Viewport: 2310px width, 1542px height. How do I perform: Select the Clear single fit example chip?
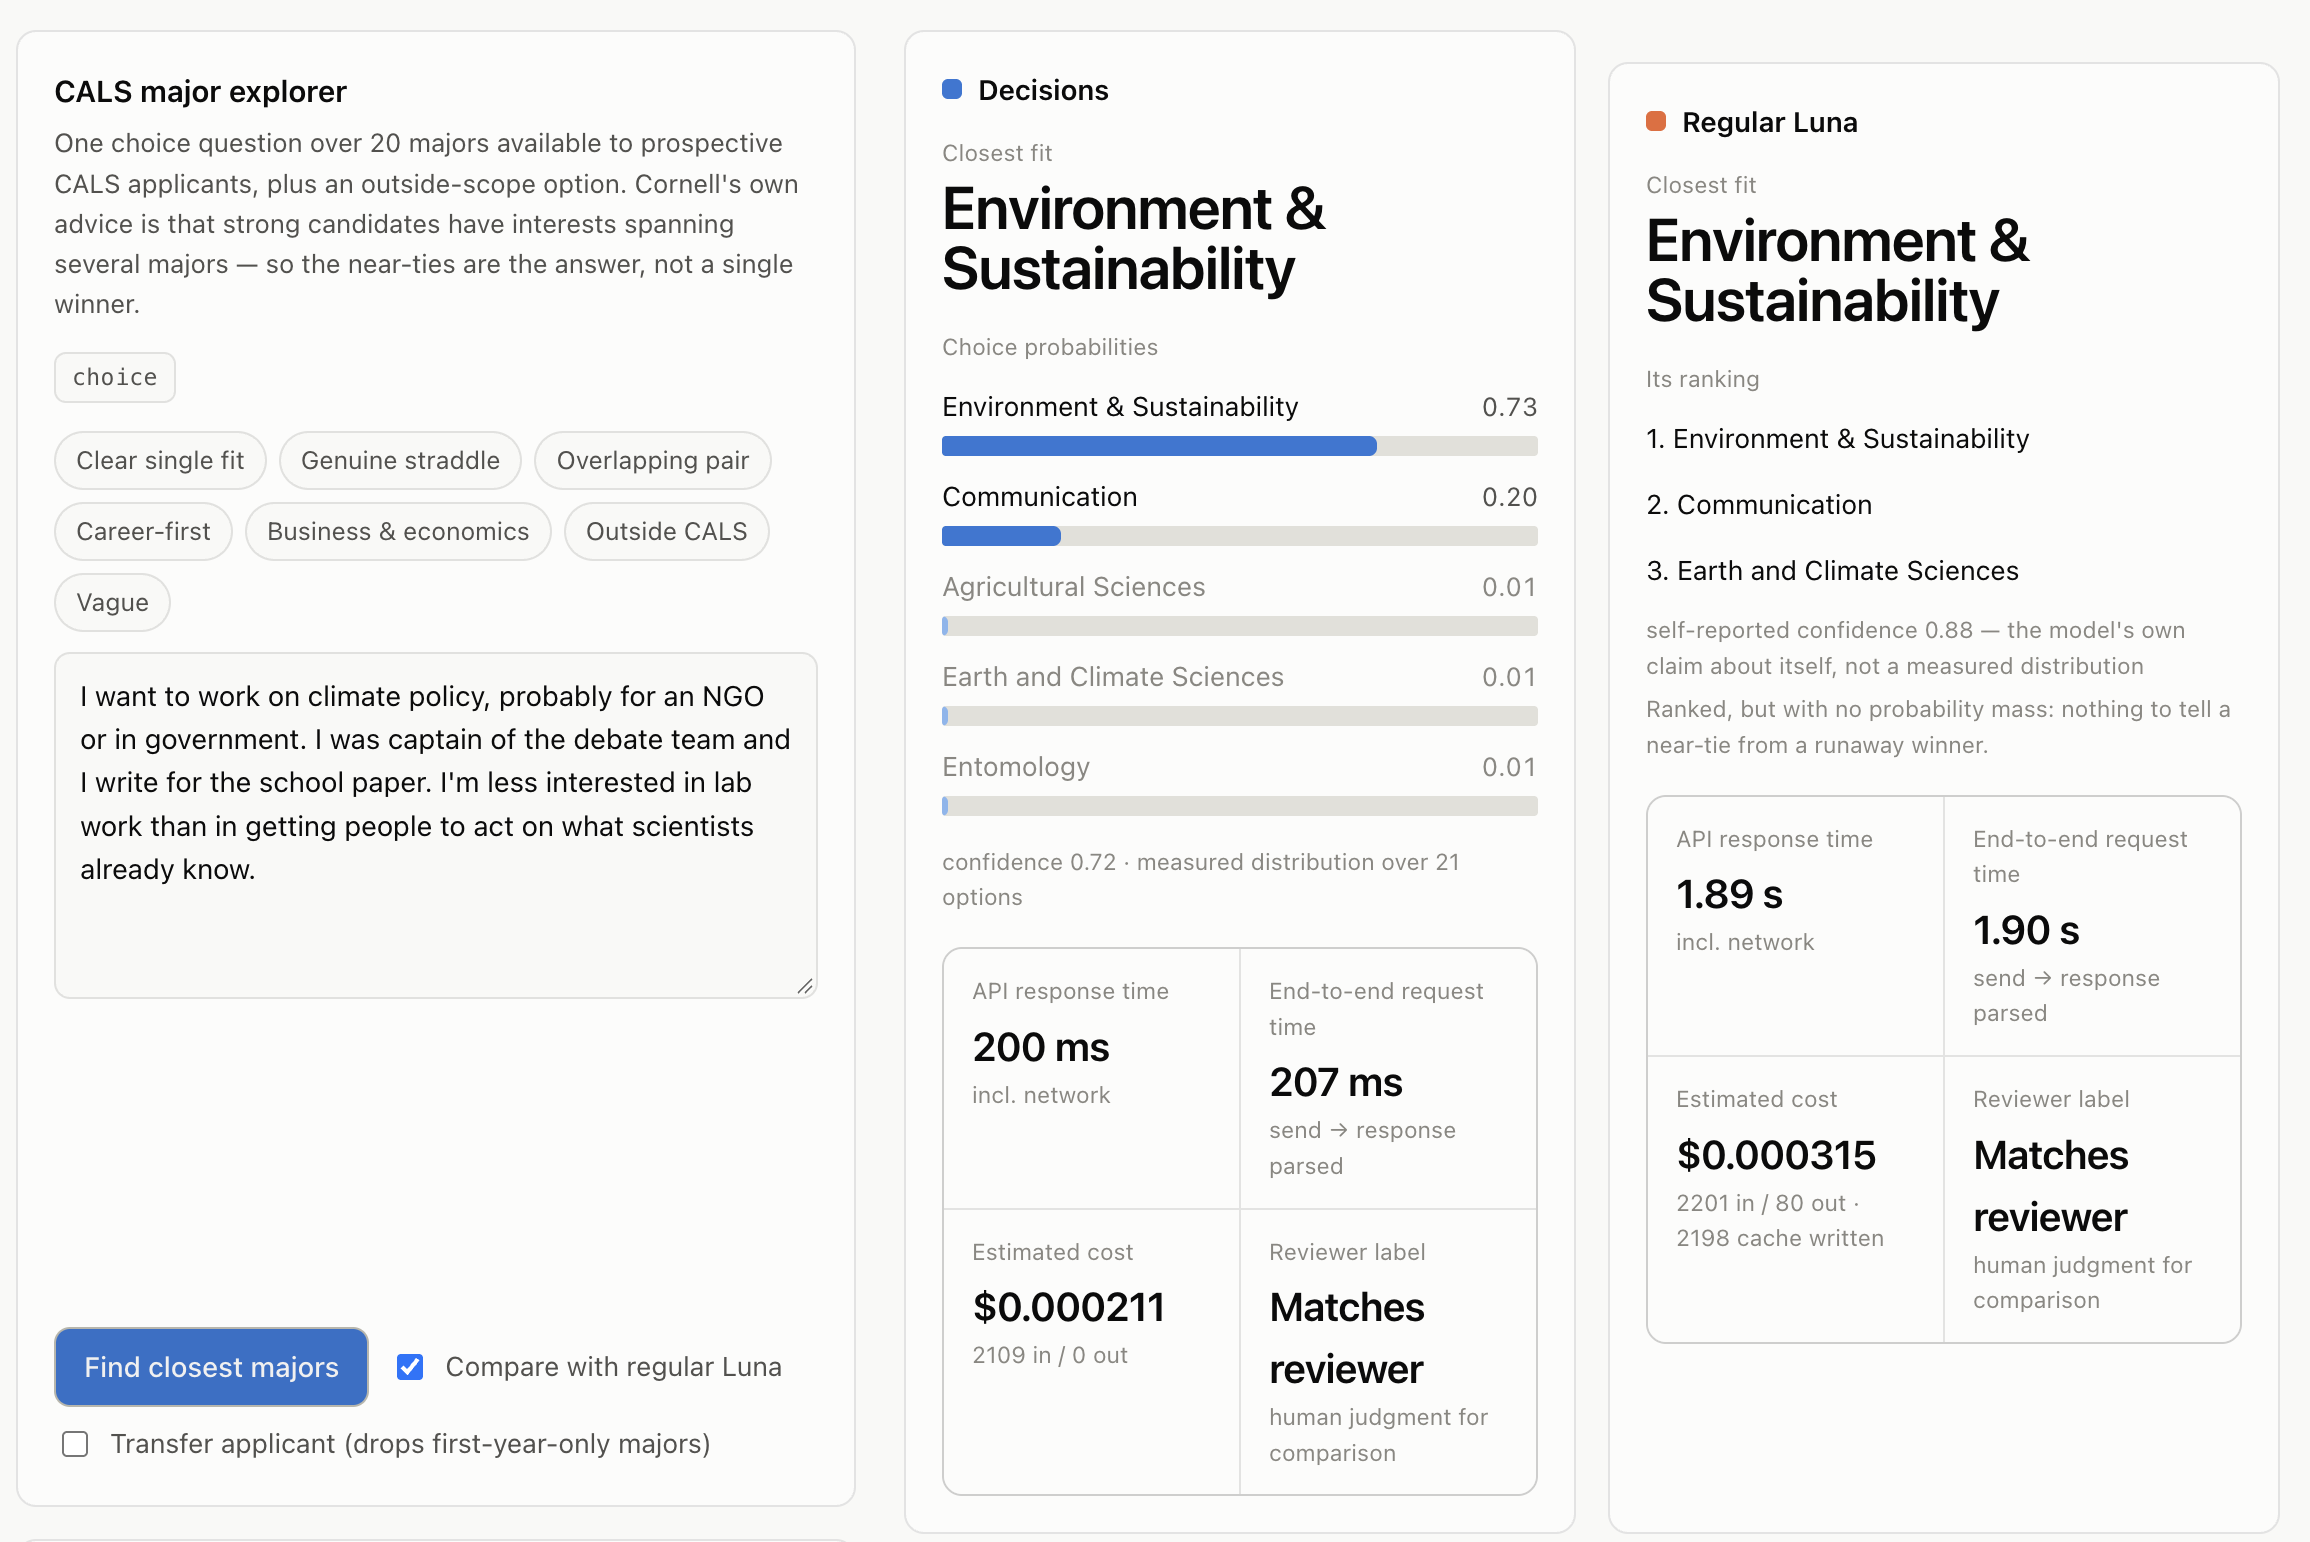point(160,460)
